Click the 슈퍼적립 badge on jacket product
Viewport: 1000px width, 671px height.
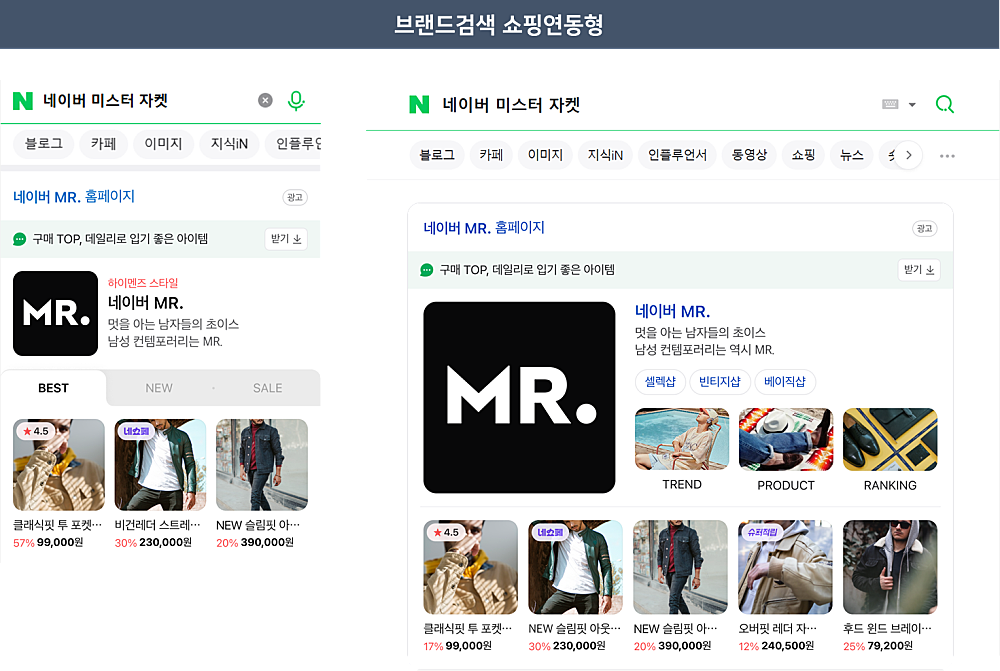(761, 532)
